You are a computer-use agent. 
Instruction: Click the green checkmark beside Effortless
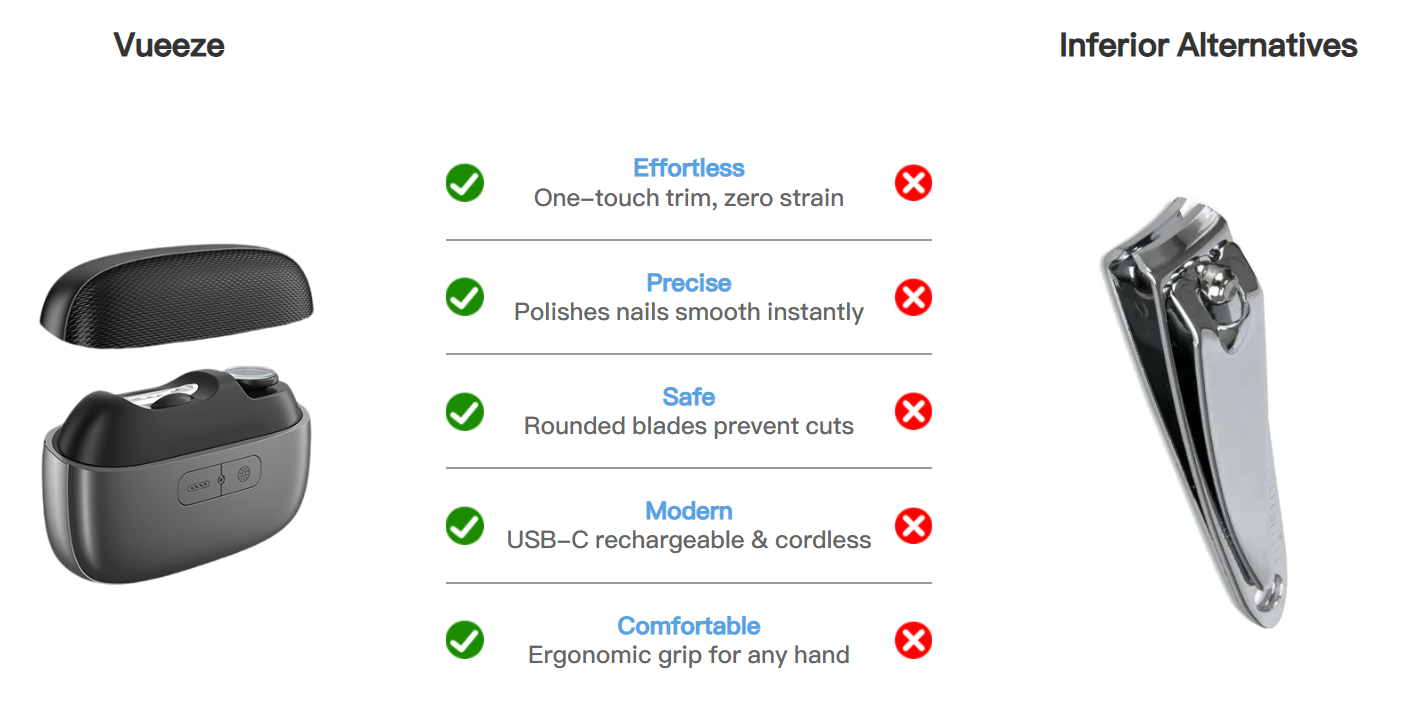pos(465,183)
